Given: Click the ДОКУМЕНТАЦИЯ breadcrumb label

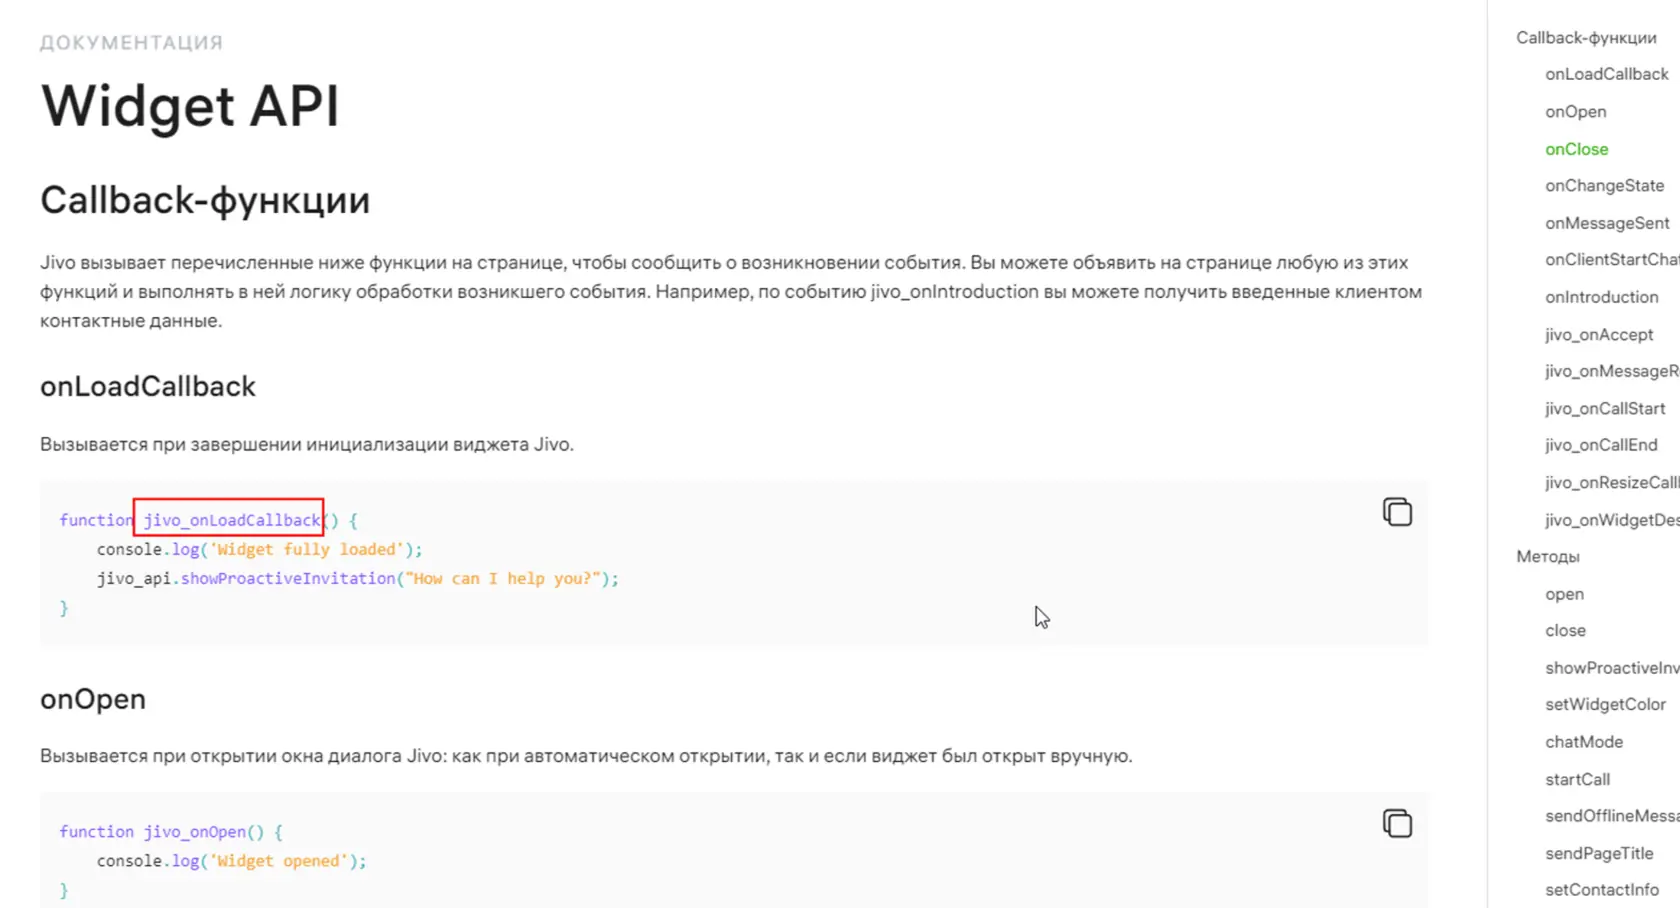Looking at the screenshot, I should coord(131,43).
